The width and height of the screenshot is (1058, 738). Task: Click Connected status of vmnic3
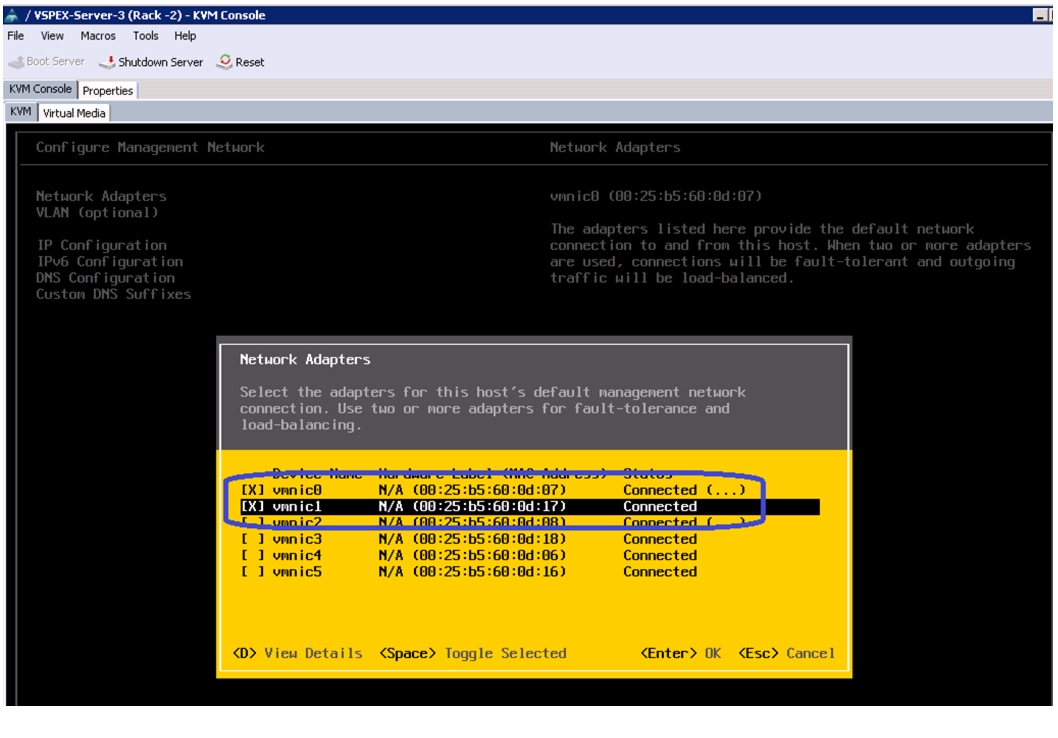click(x=660, y=539)
